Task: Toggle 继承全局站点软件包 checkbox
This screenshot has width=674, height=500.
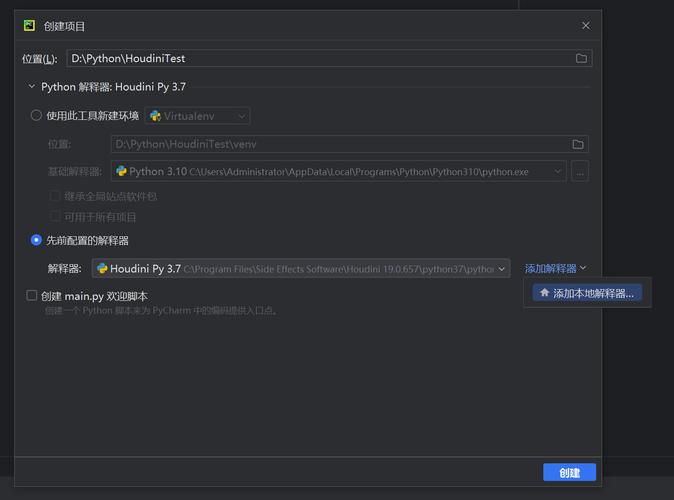Action: click(x=55, y=196)
